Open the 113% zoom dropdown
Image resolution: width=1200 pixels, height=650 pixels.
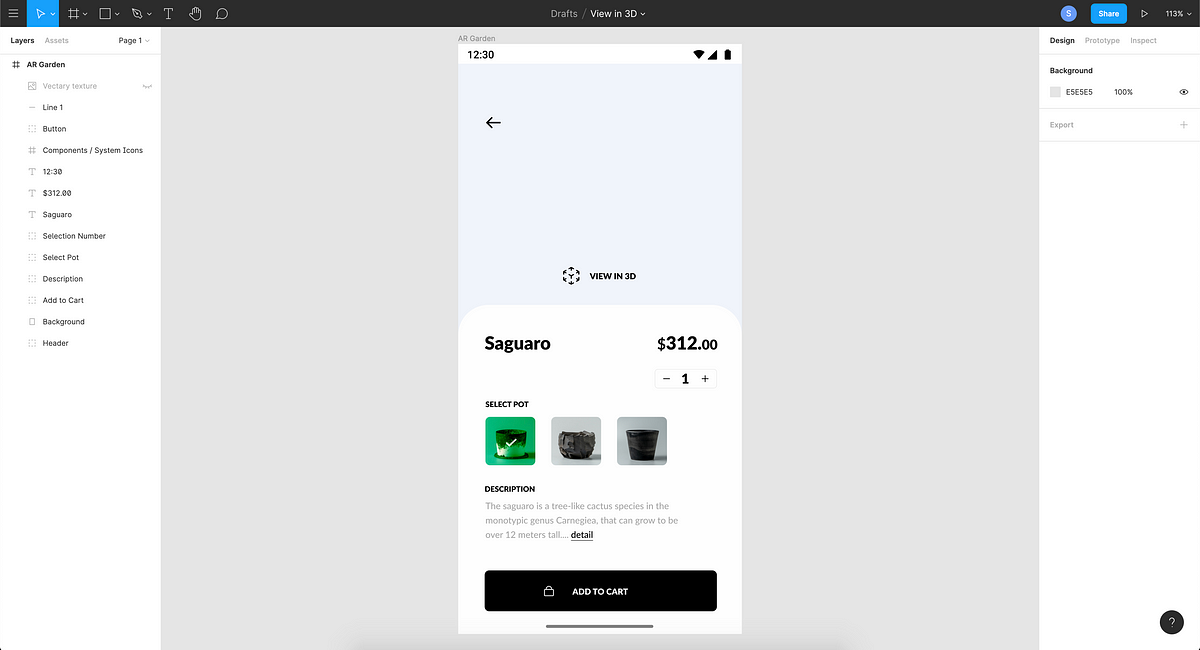point(1177,14)
